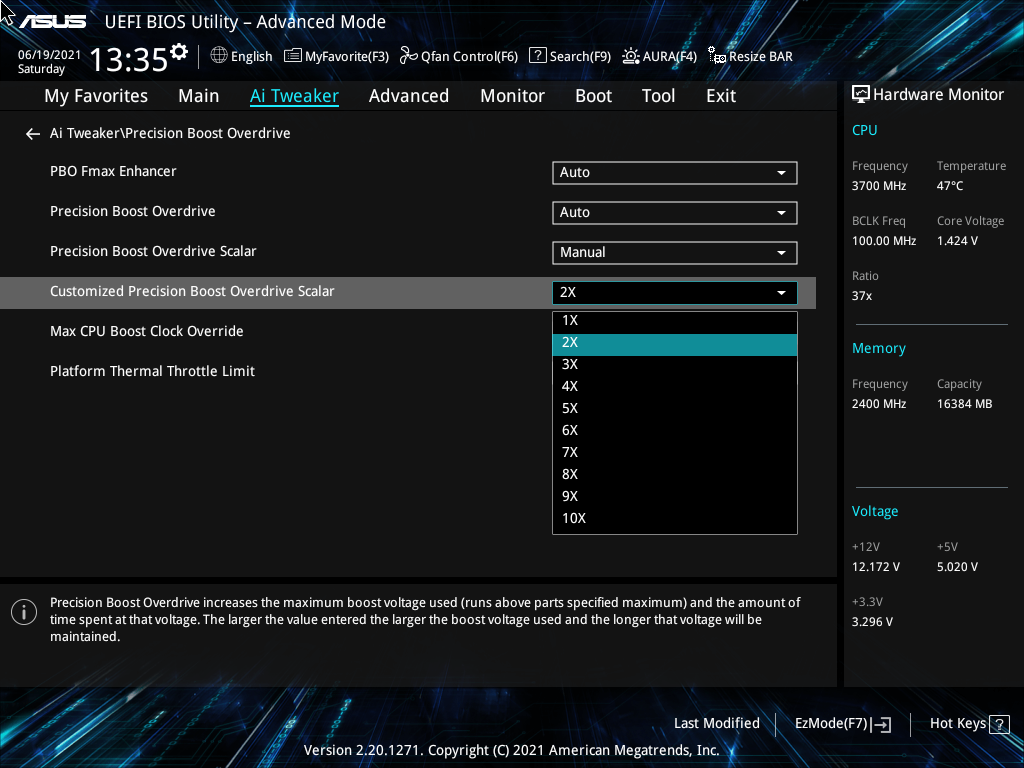Click the Last Modified button
1024x768 pixels.
[x=716, y=723]
